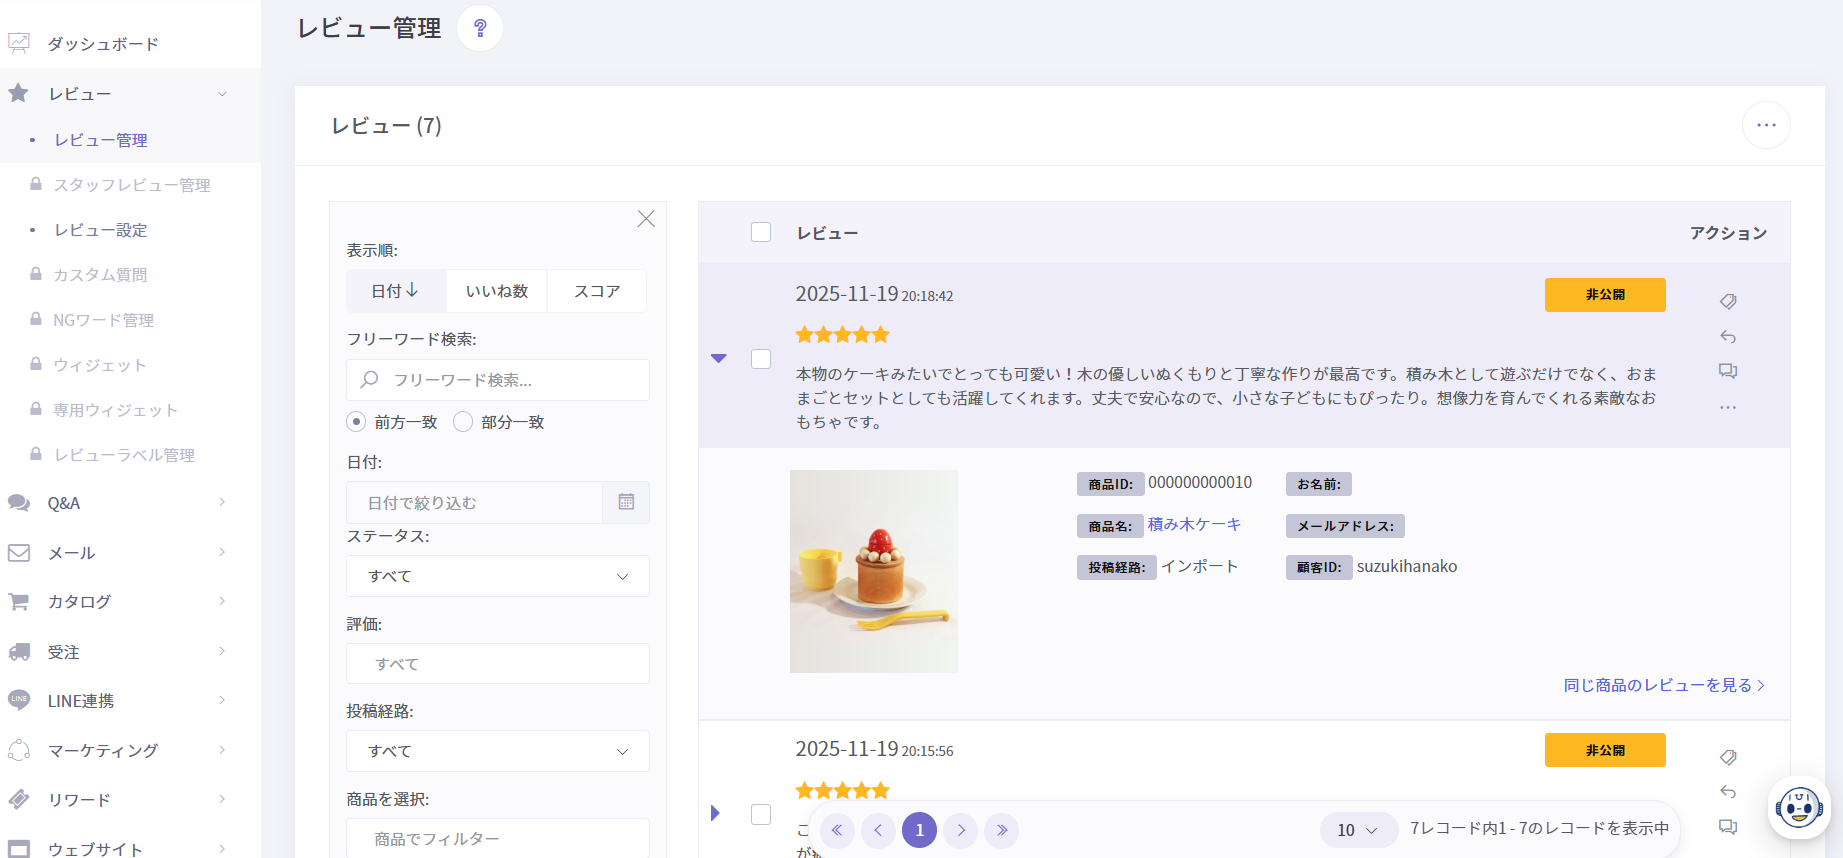Viewport: 1843px width, 858px height.
Task: Click the reply arrow icon on first review
Action: click(x=1728, y=337)
